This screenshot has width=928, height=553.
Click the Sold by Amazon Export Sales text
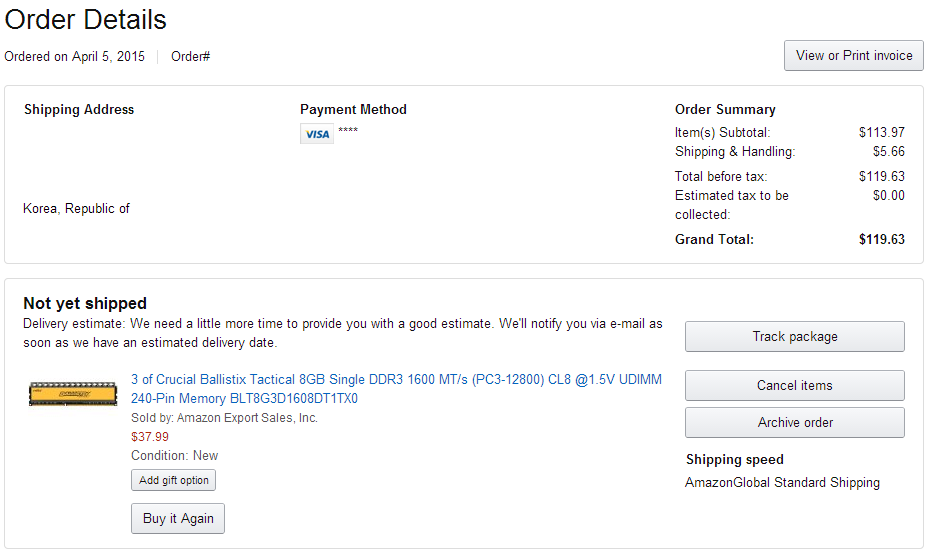224,417
